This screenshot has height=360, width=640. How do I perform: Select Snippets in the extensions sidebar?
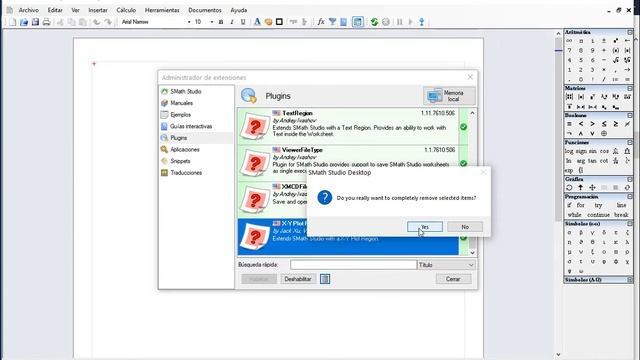pyautogui.click(x=180, y=161)
